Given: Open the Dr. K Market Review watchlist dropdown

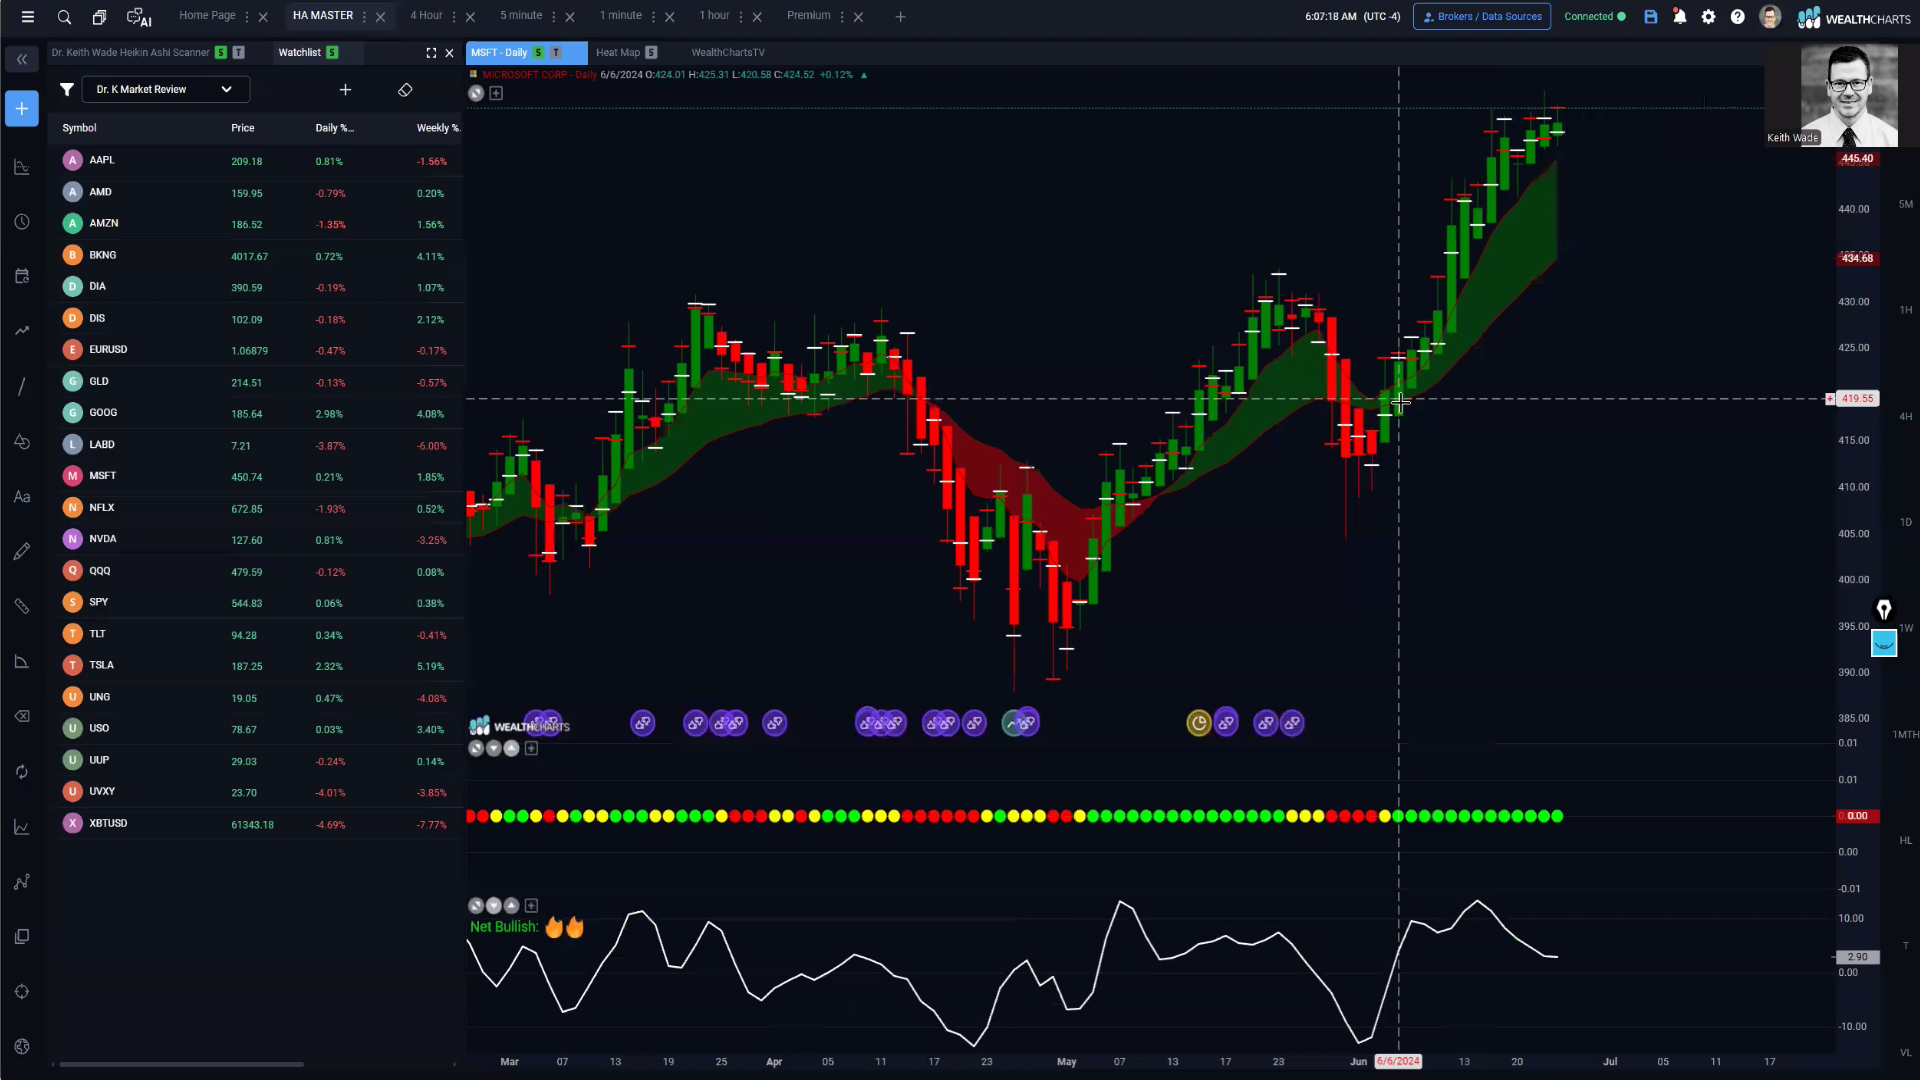Looking at the screenshot, I should (165, 90).
